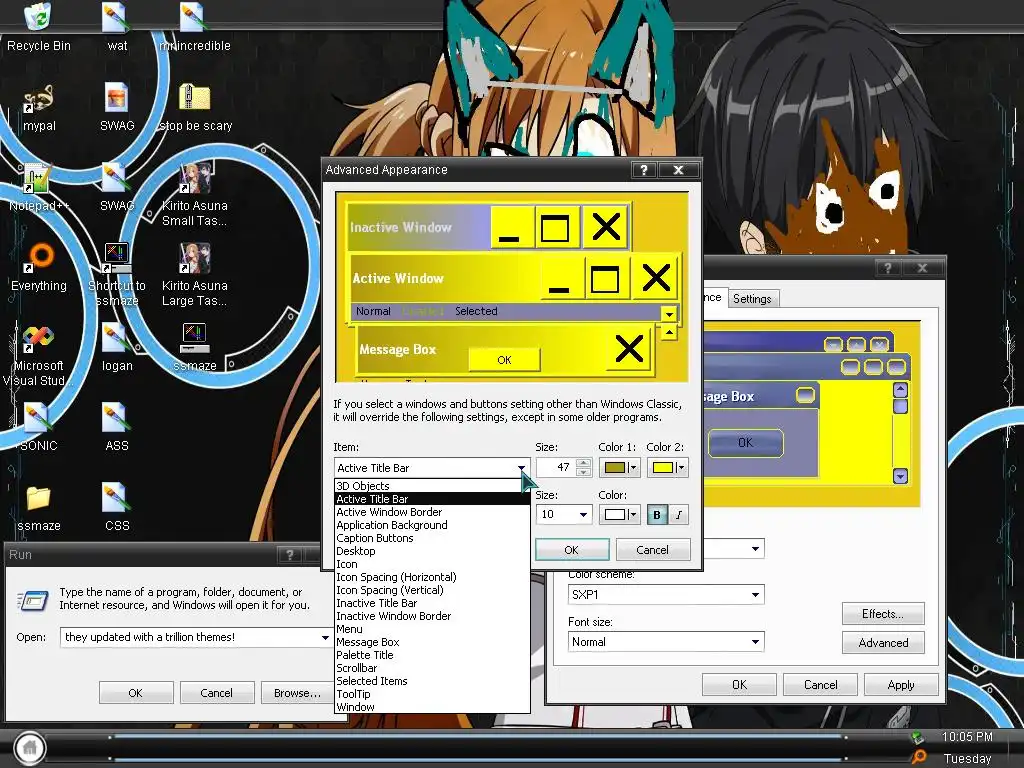
Task: Click OK in the Run dialog
Action: click(x=136, y=693)
